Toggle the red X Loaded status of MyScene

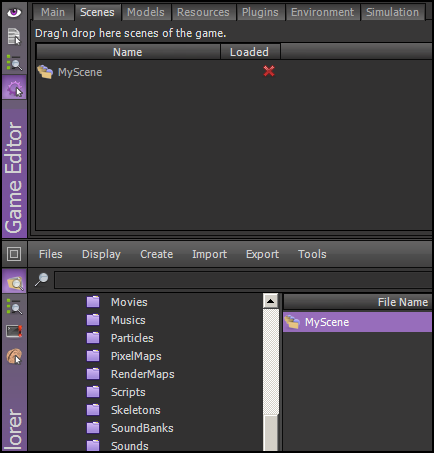tap(269, 71)
